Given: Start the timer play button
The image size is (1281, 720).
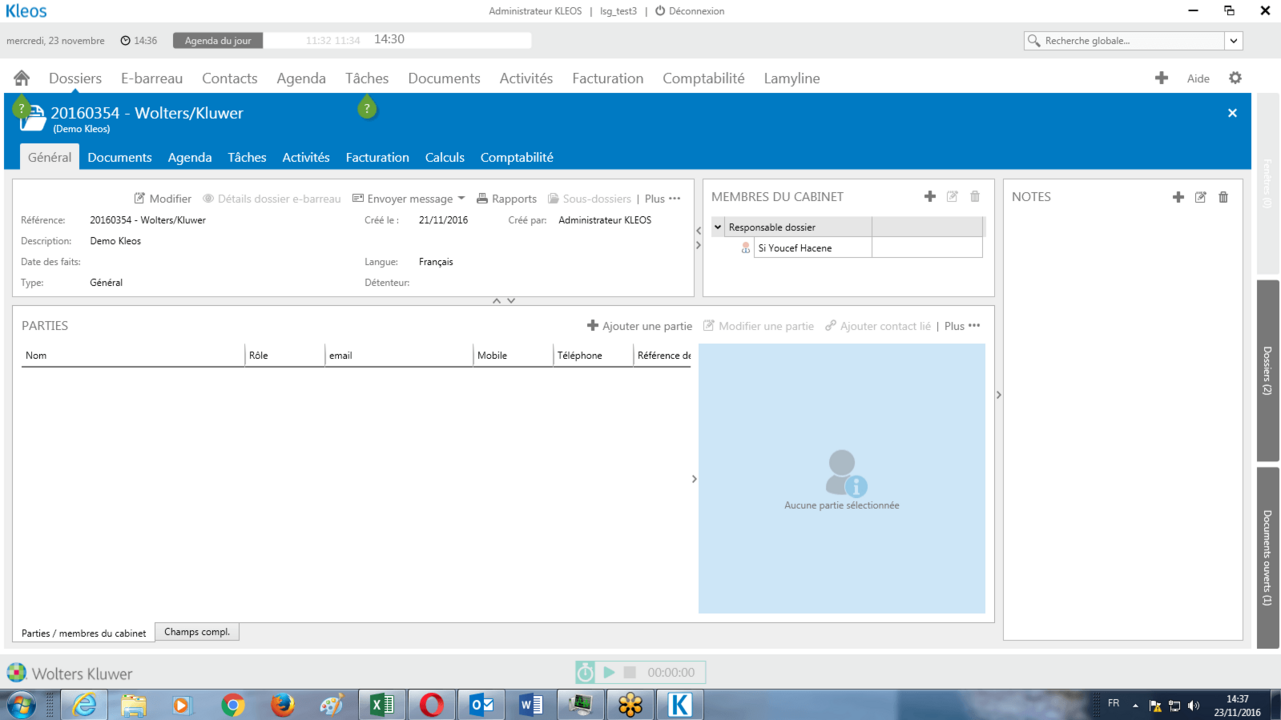Looking at the screenshot, I should 609,673.
